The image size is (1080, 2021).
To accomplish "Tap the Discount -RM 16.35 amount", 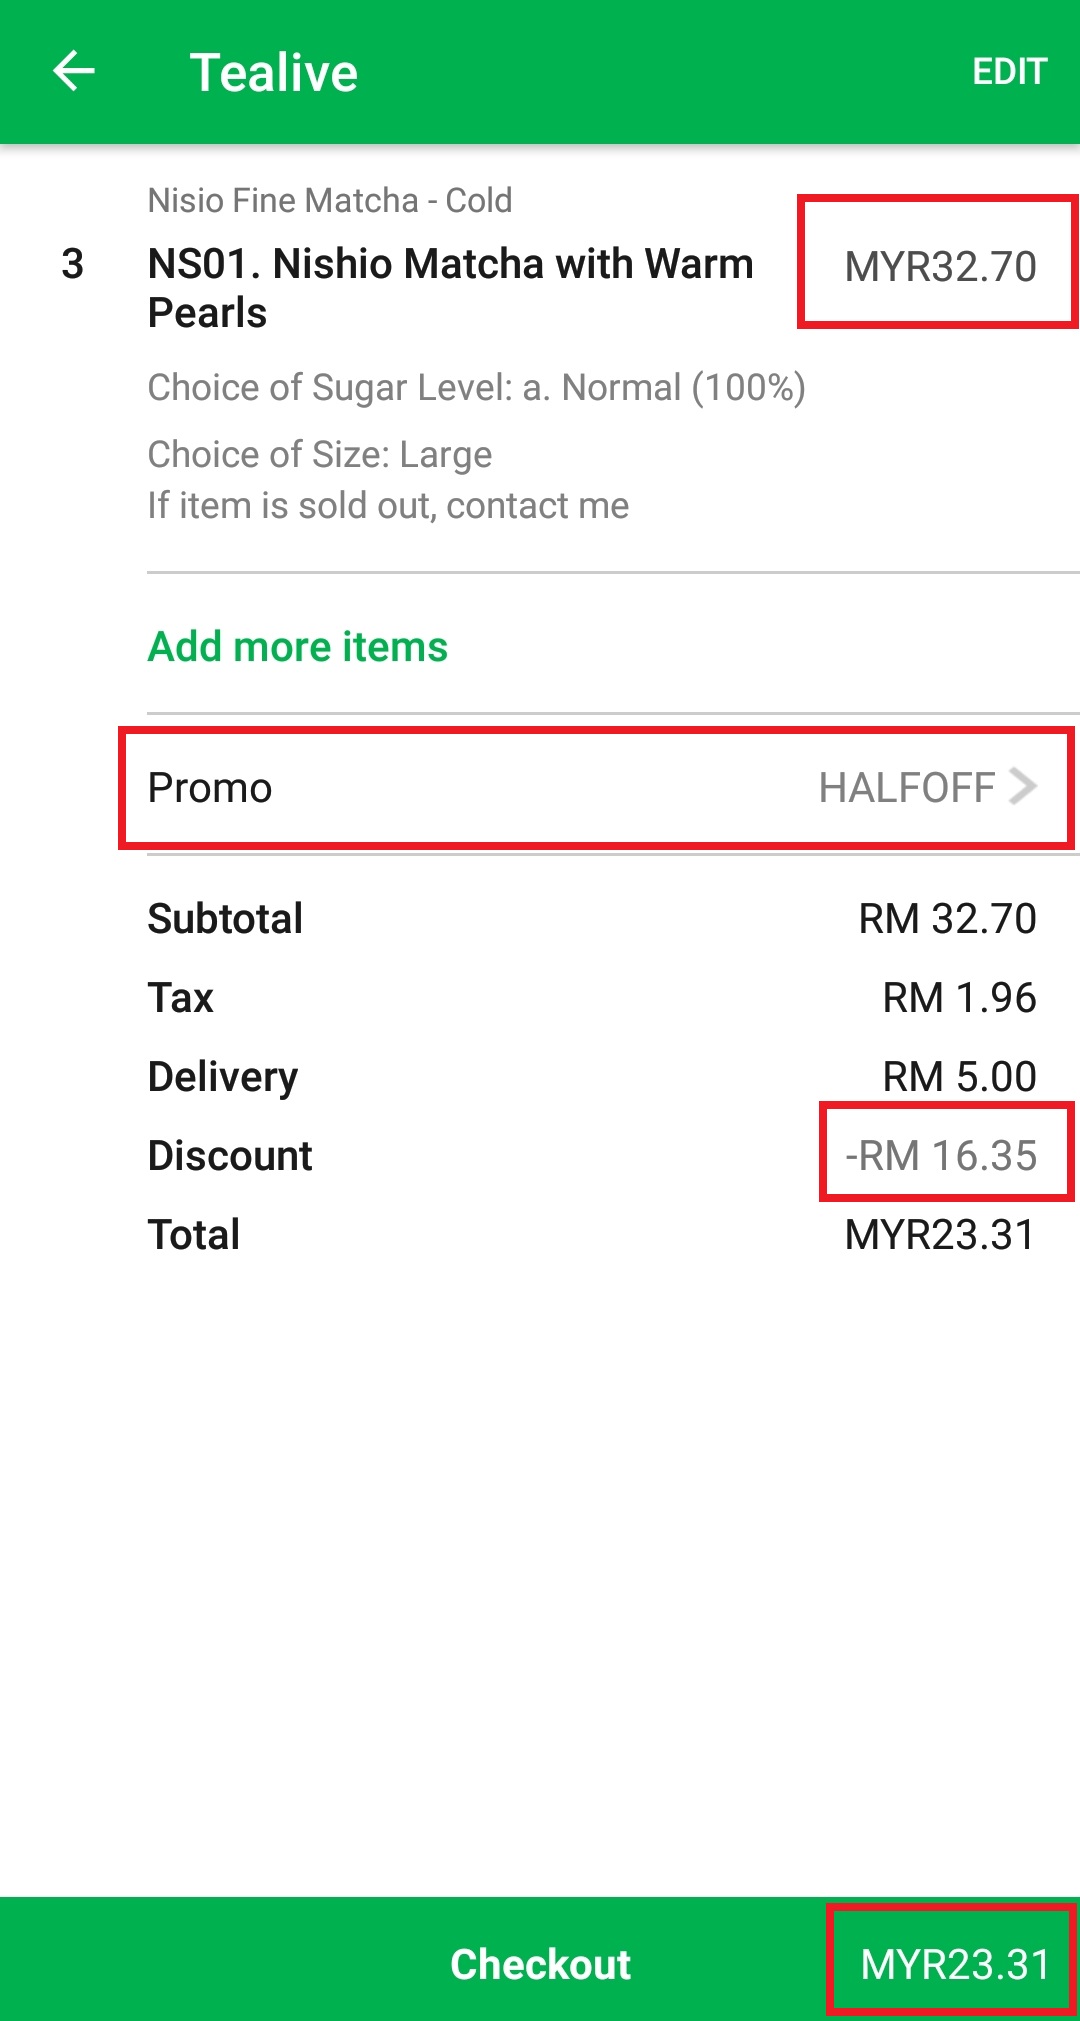I will 942,1156.
